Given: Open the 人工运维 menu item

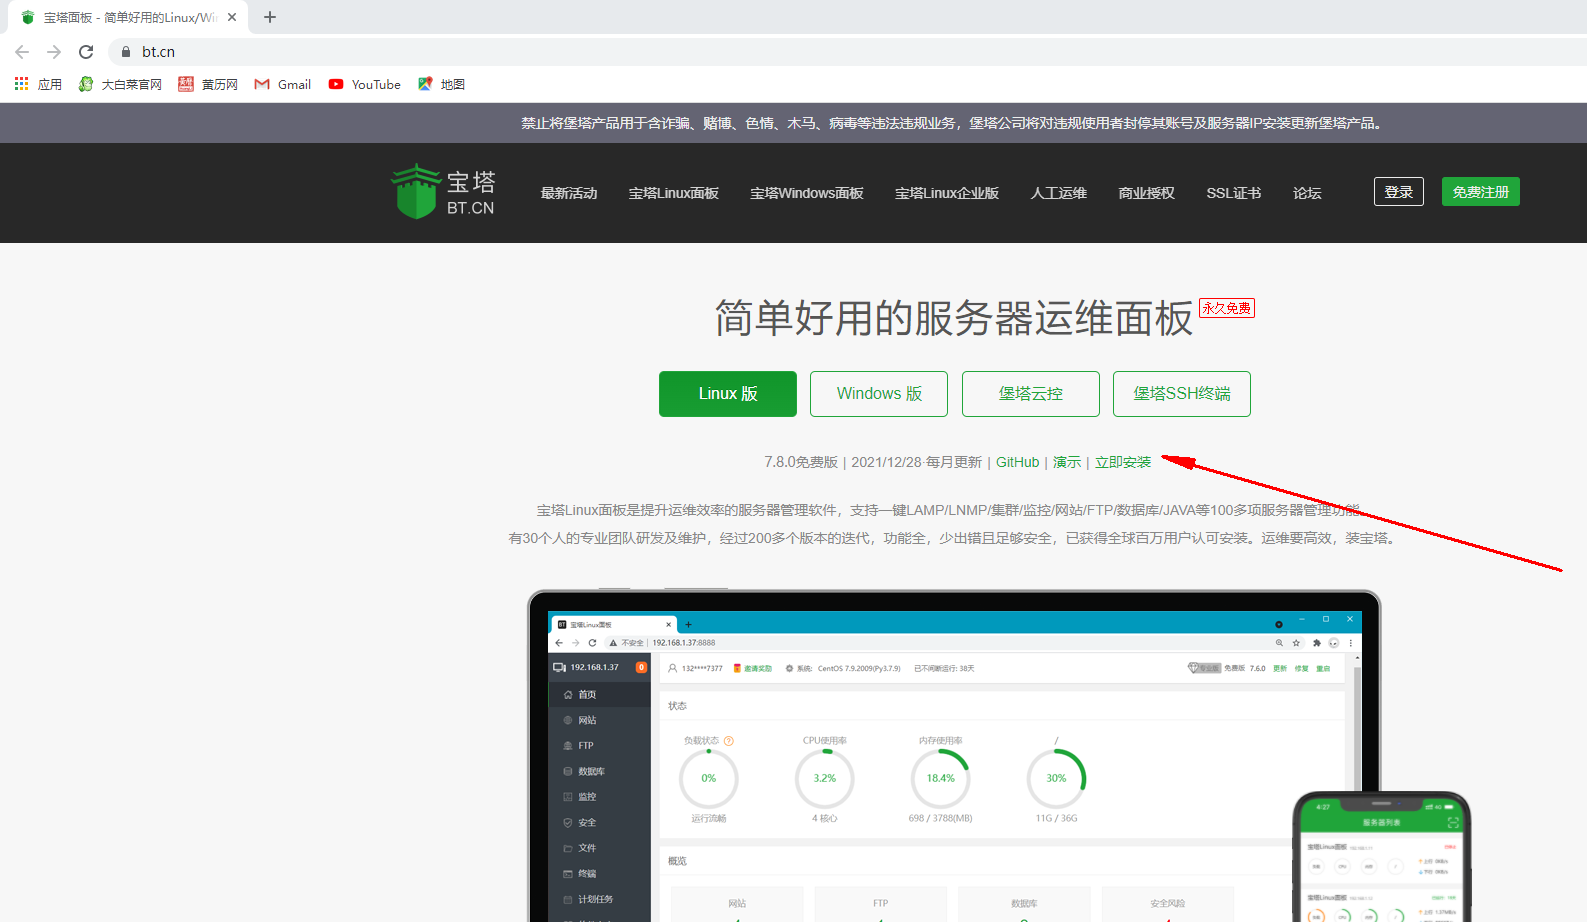Looking at the screenshot, I should (x=1059, y=193).
